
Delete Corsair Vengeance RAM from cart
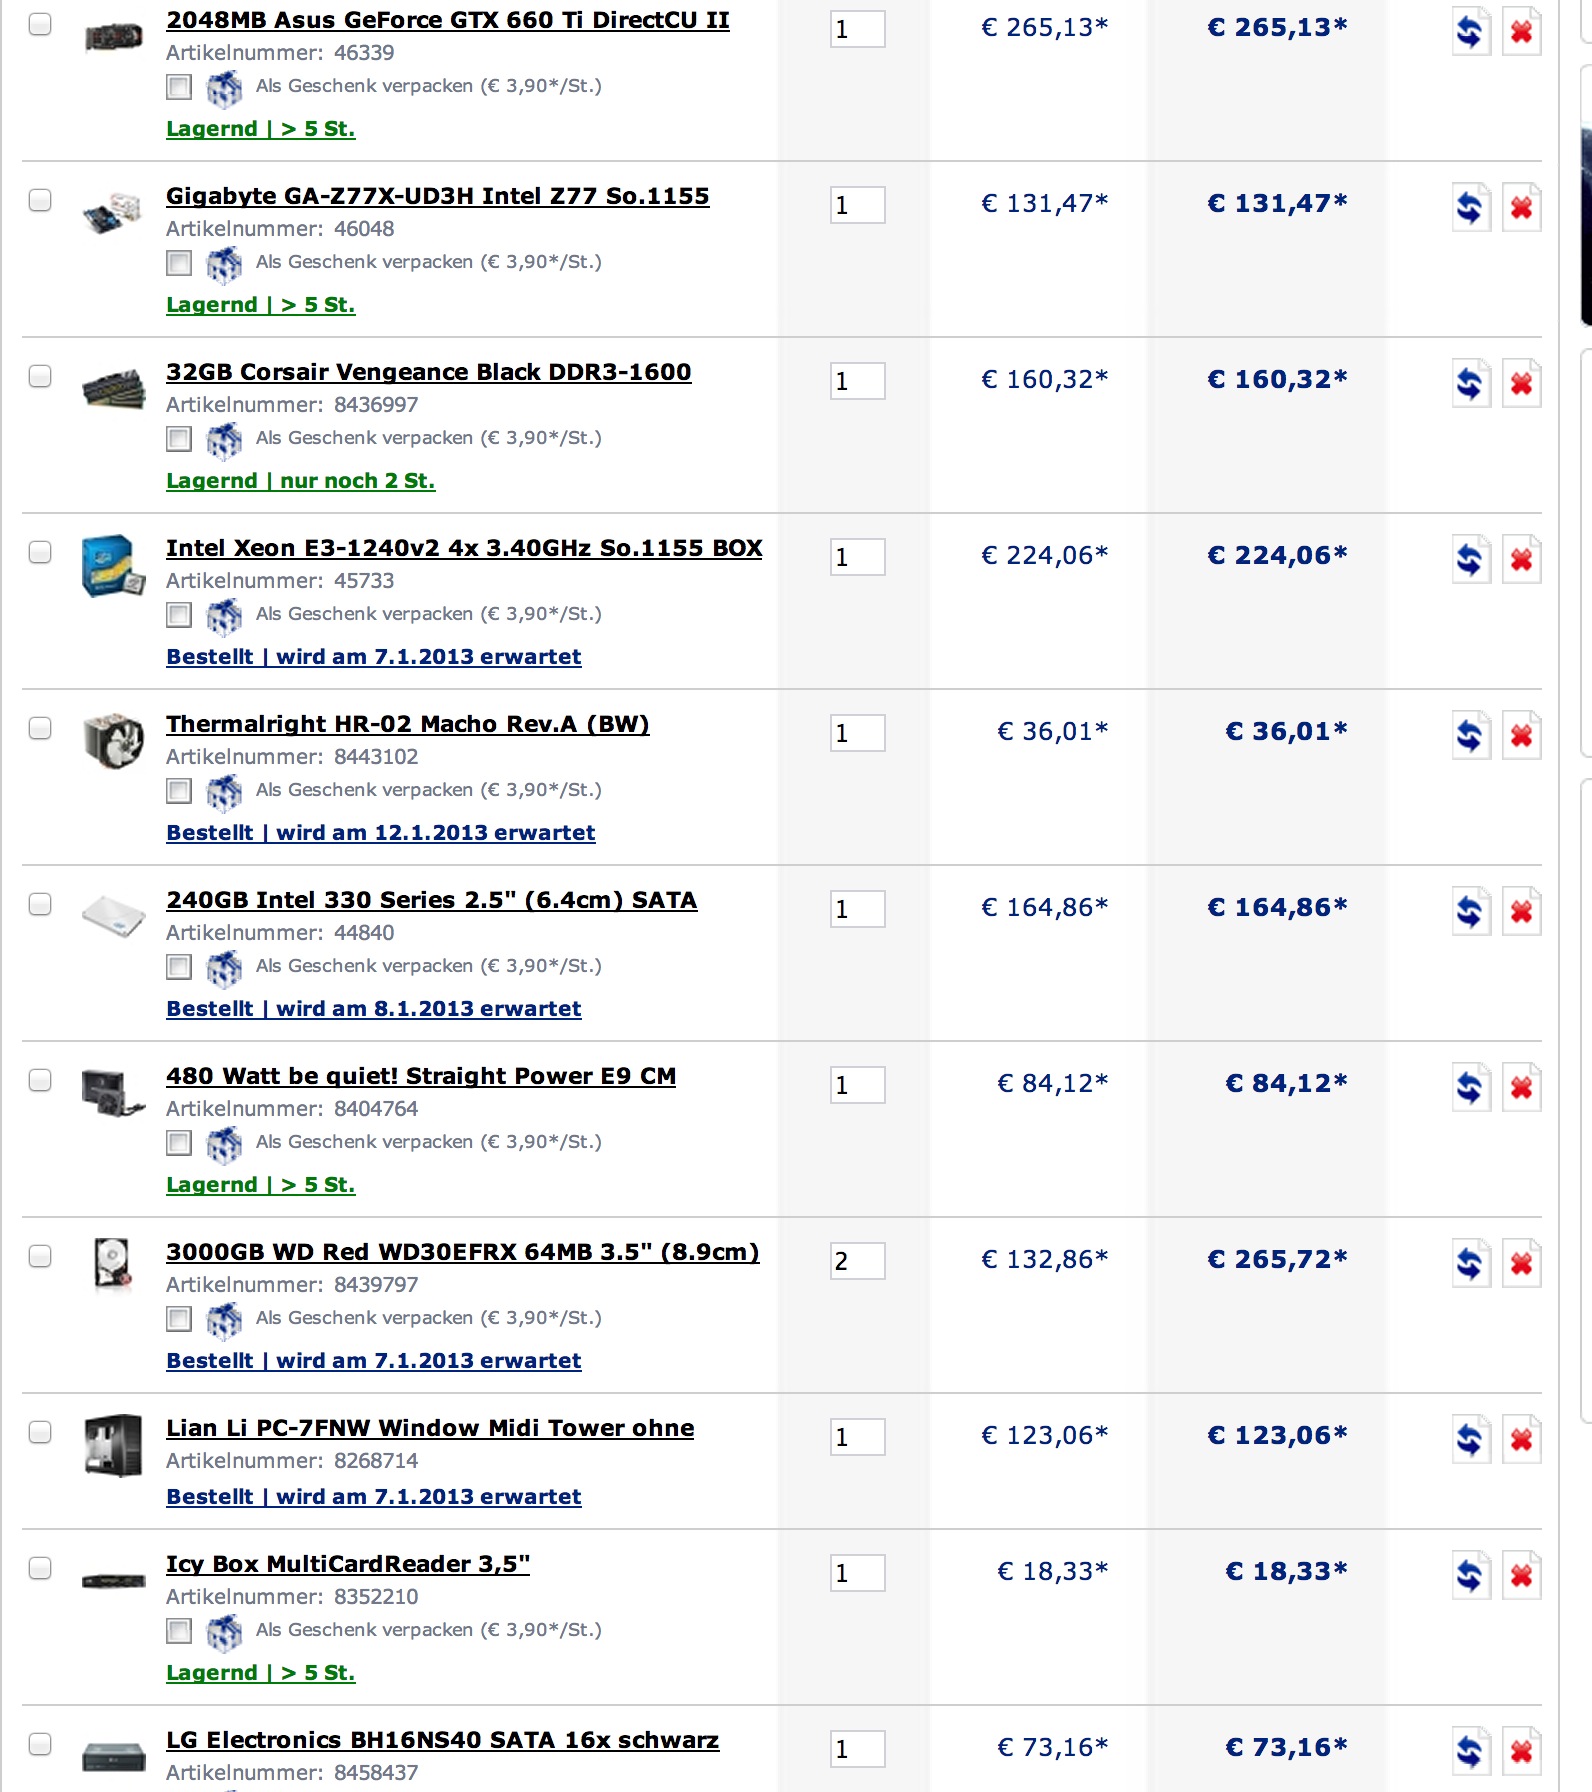tap(1521, 384)
